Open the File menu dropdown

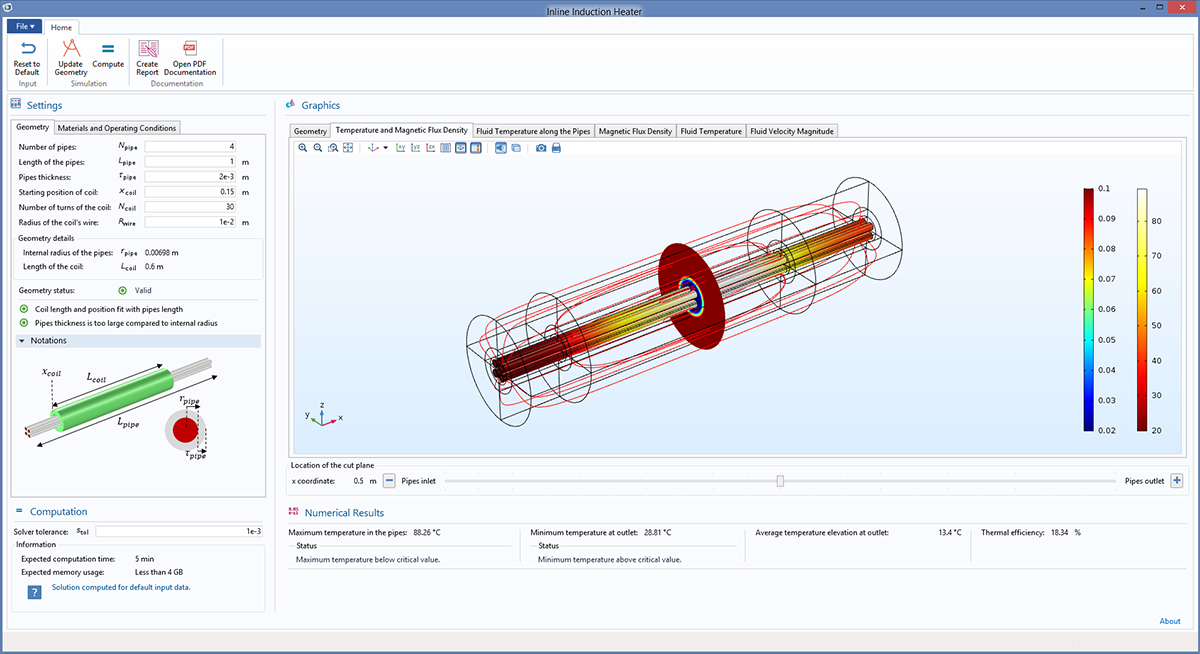[x=26, y=26]
